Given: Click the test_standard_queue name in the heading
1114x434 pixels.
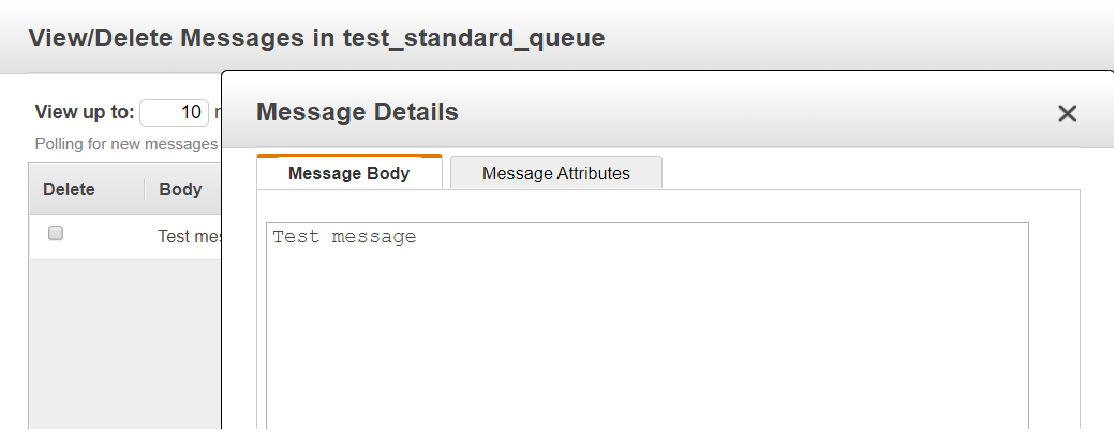Looking at the screenshot, I should [474, 38].
